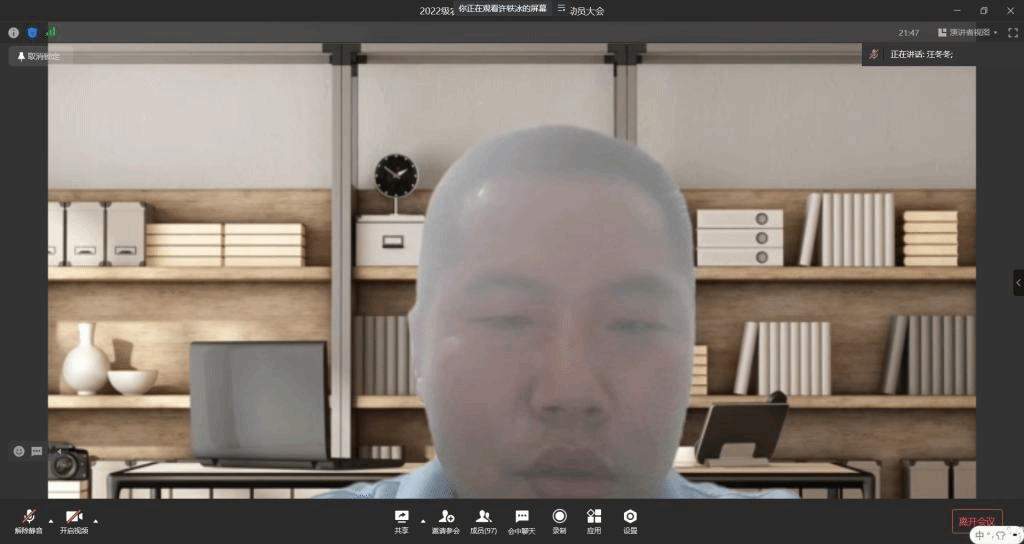This screenshot has width=1024, height=544.
Task: Open share options arrow next to 共享
Action: click(x=422, y=520)
